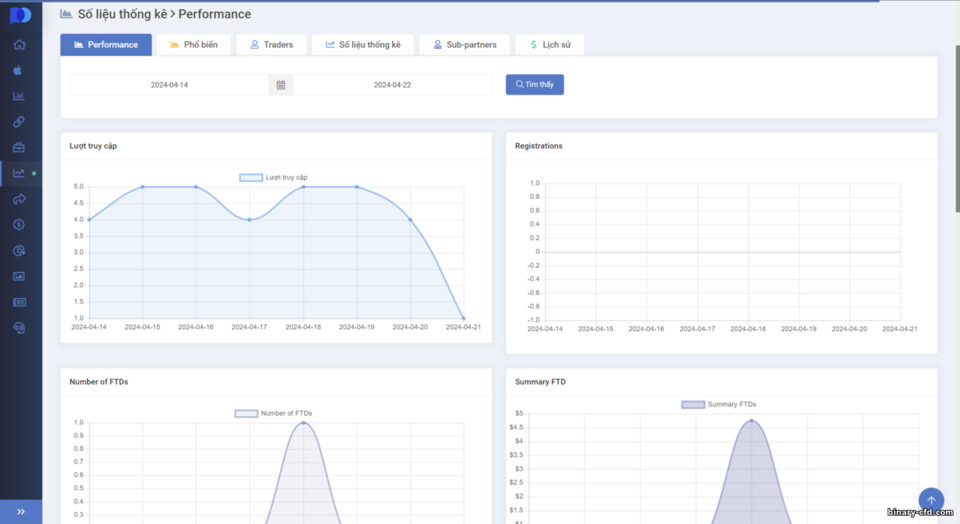This screenshot has height=524, width=960.
Task: Click the dollar coin sidebar icon
Action: pyautogui.click(x=19, y=225)
